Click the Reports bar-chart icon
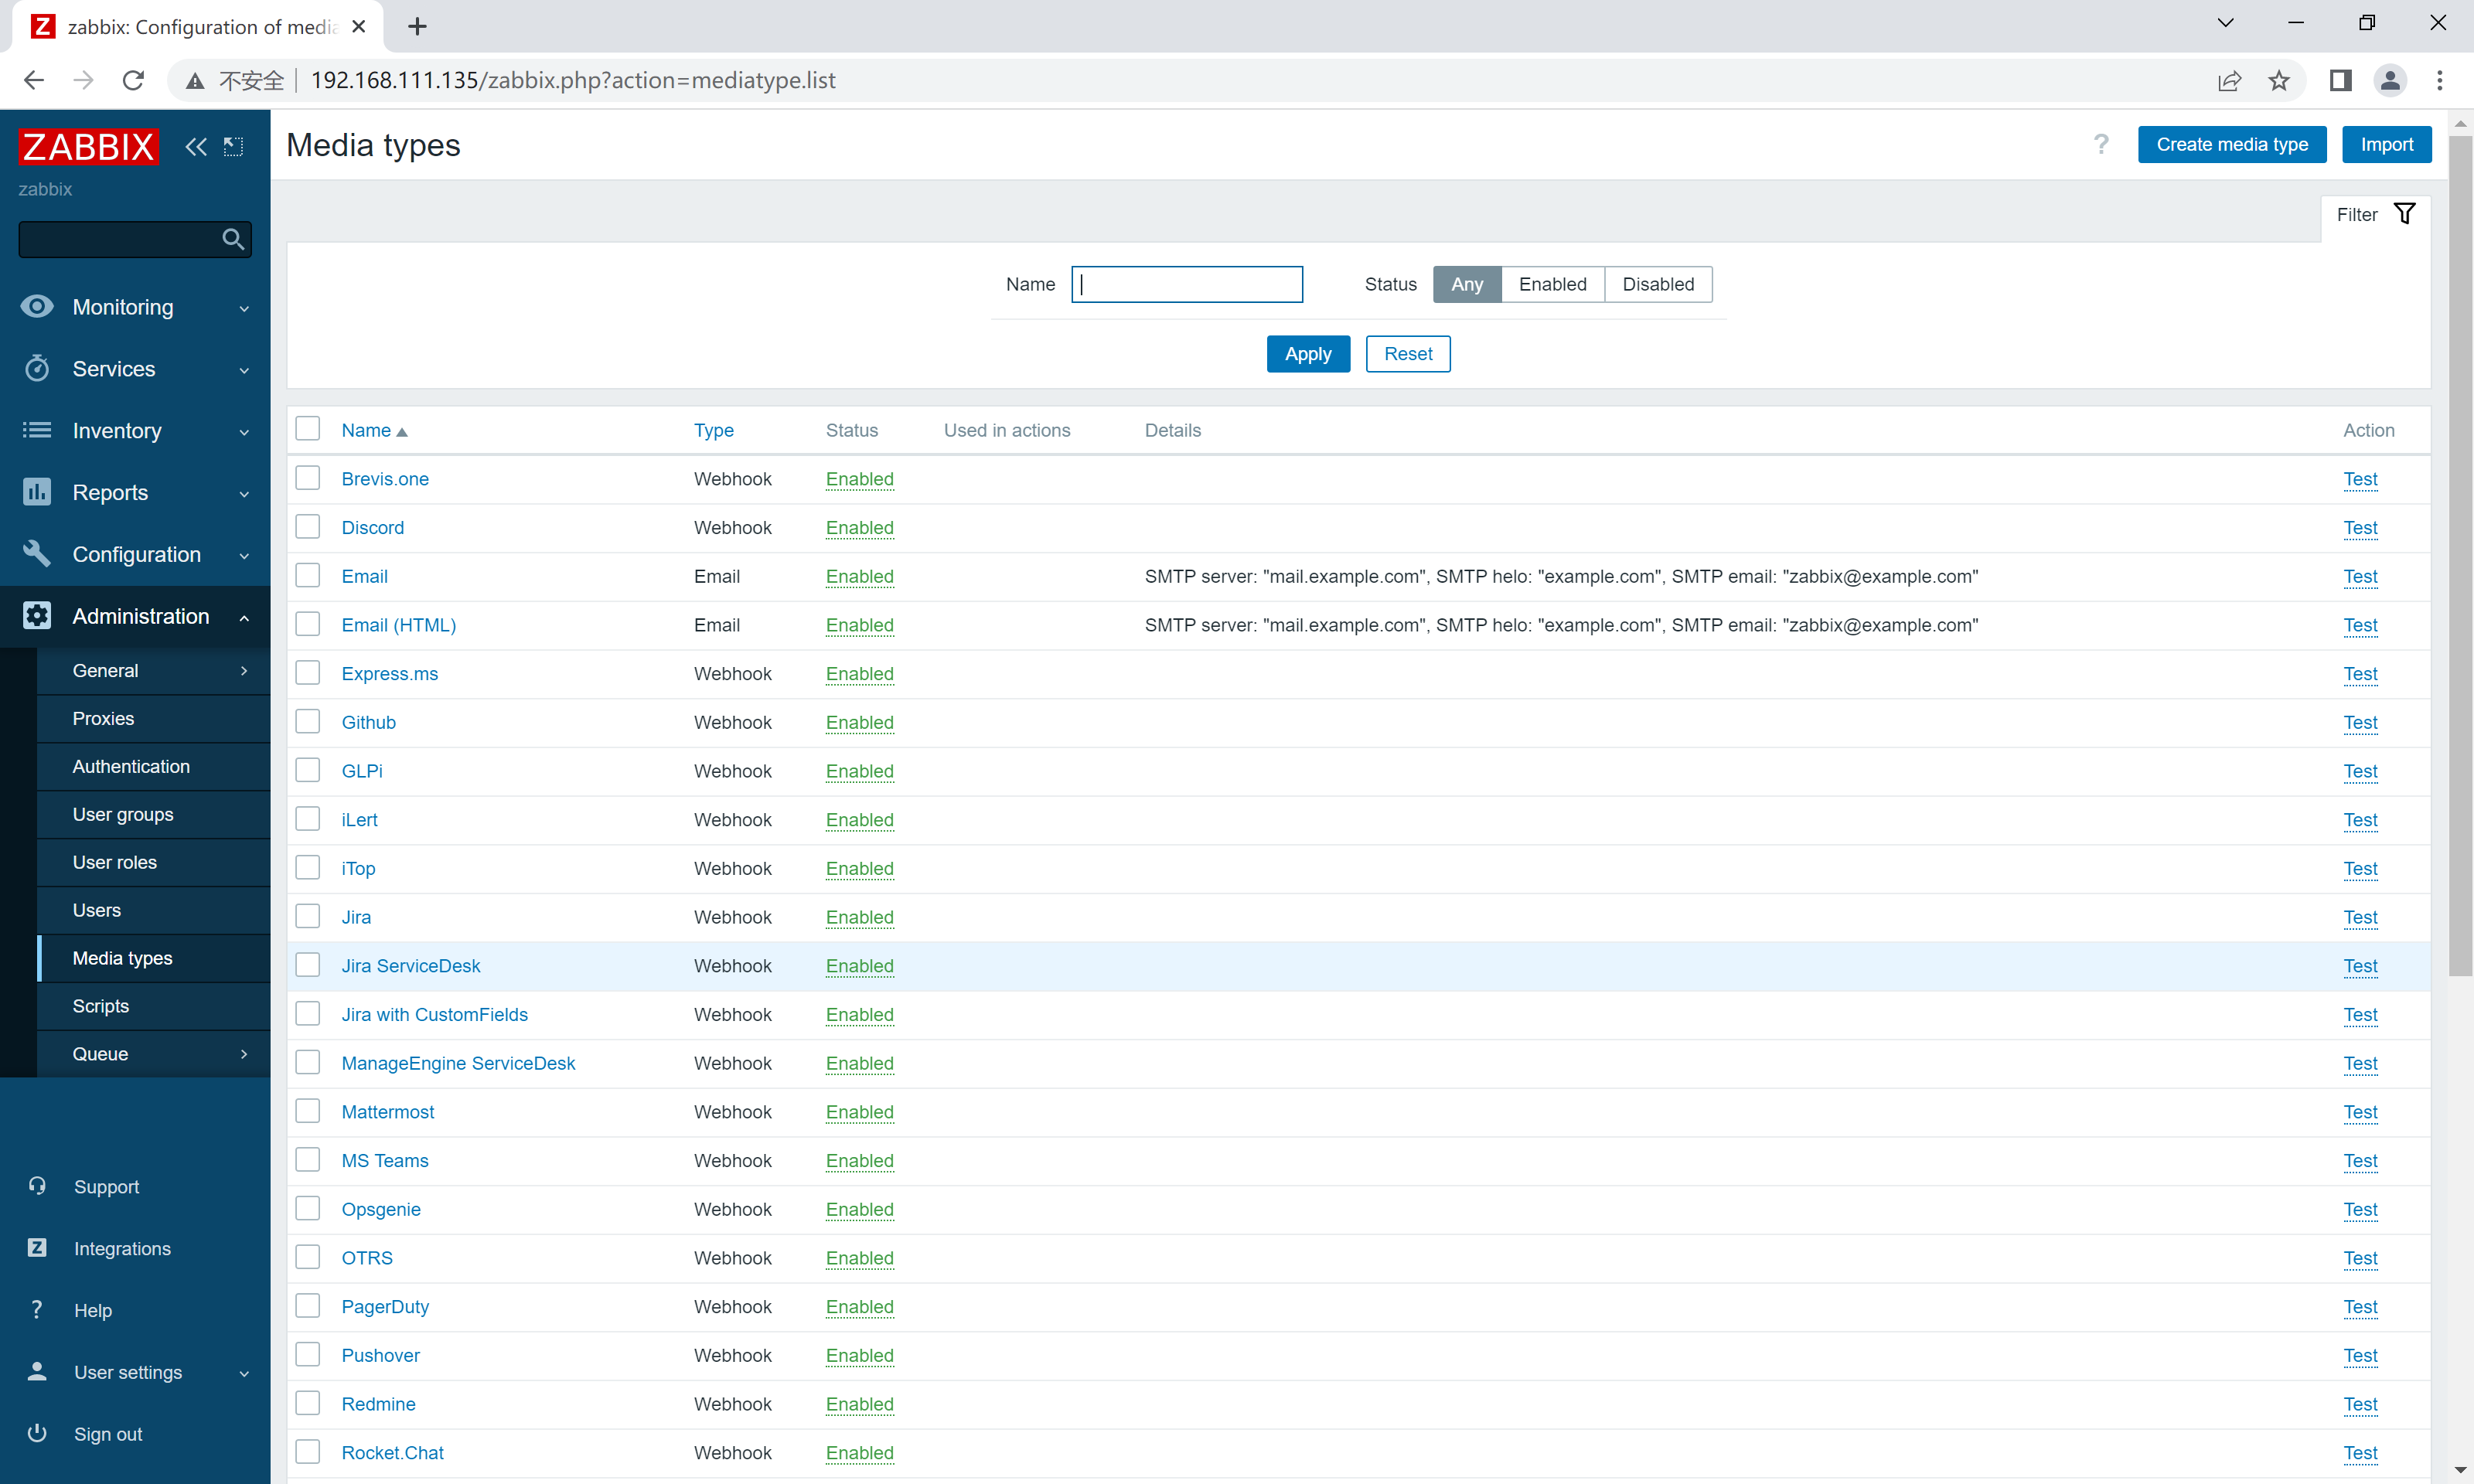2474x1484 pixels. pos(37,492)
